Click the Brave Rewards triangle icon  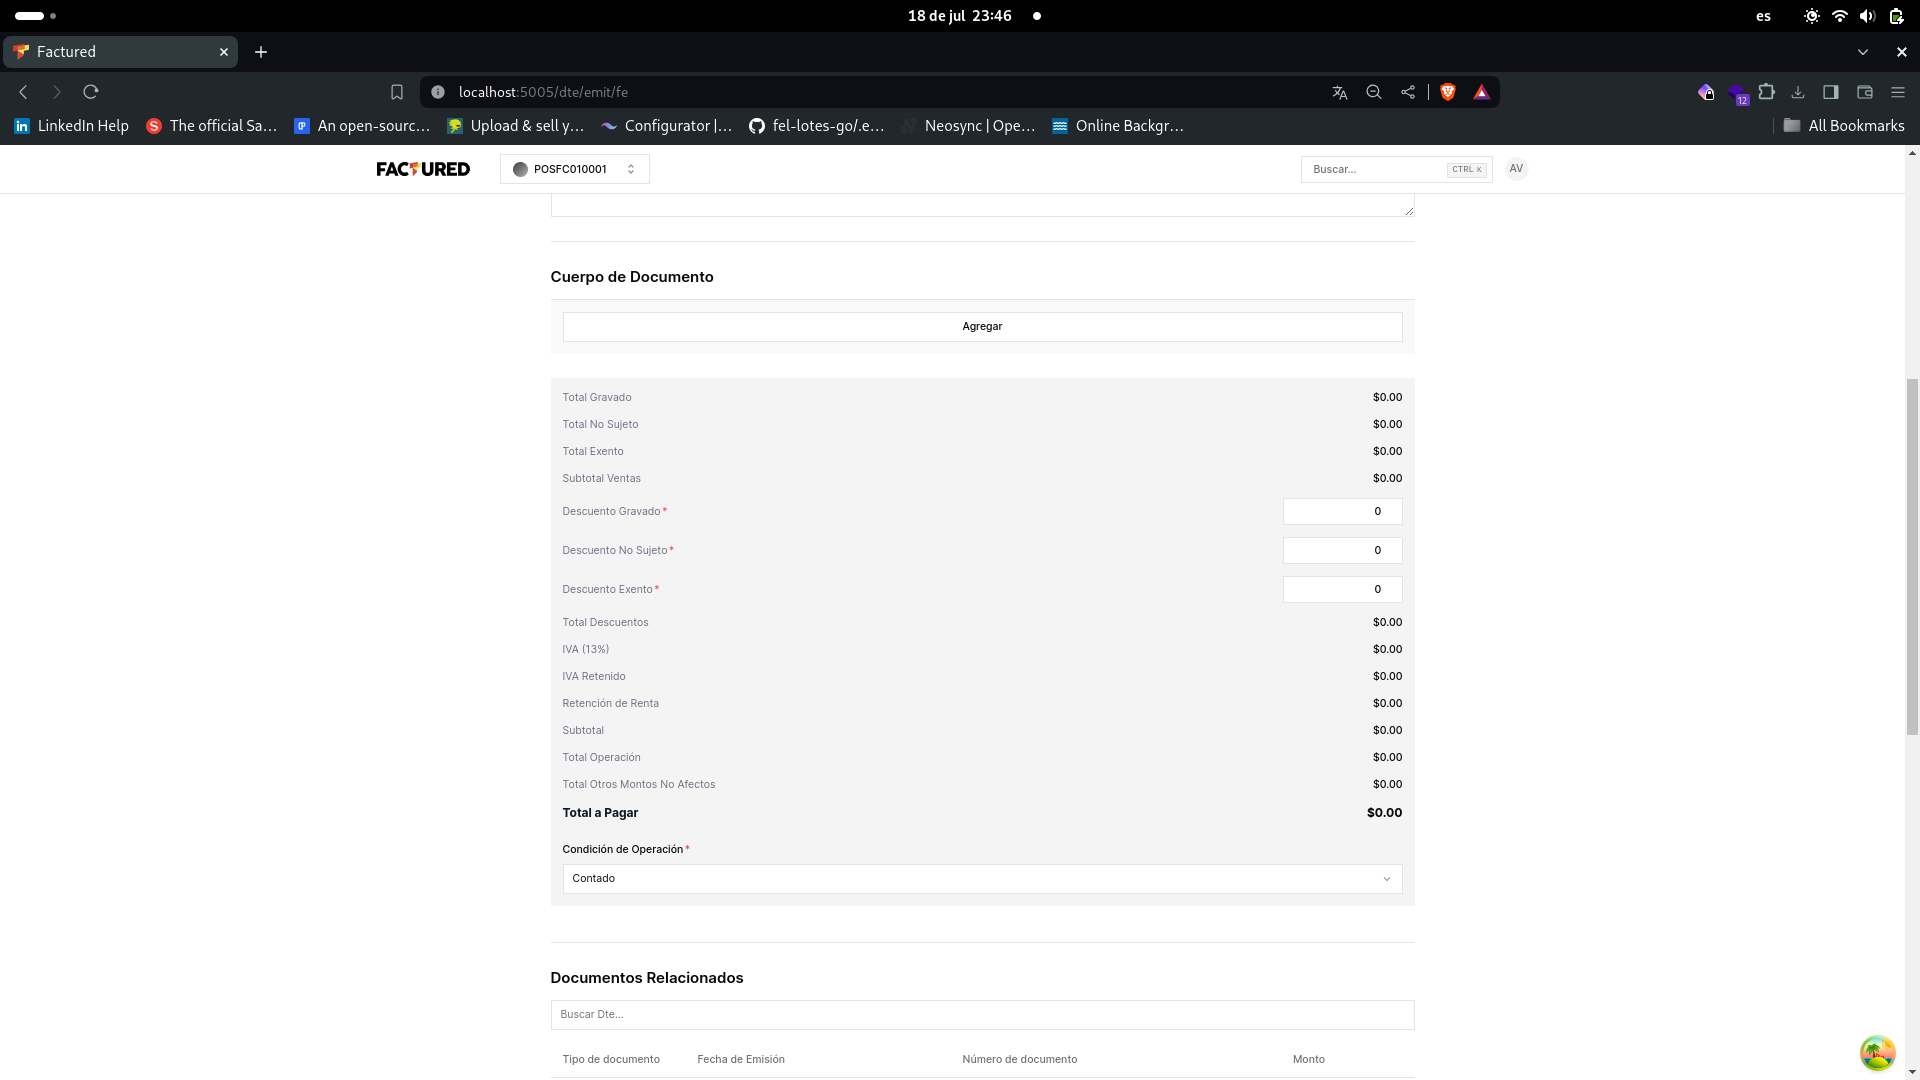[x=1481, y=92]
